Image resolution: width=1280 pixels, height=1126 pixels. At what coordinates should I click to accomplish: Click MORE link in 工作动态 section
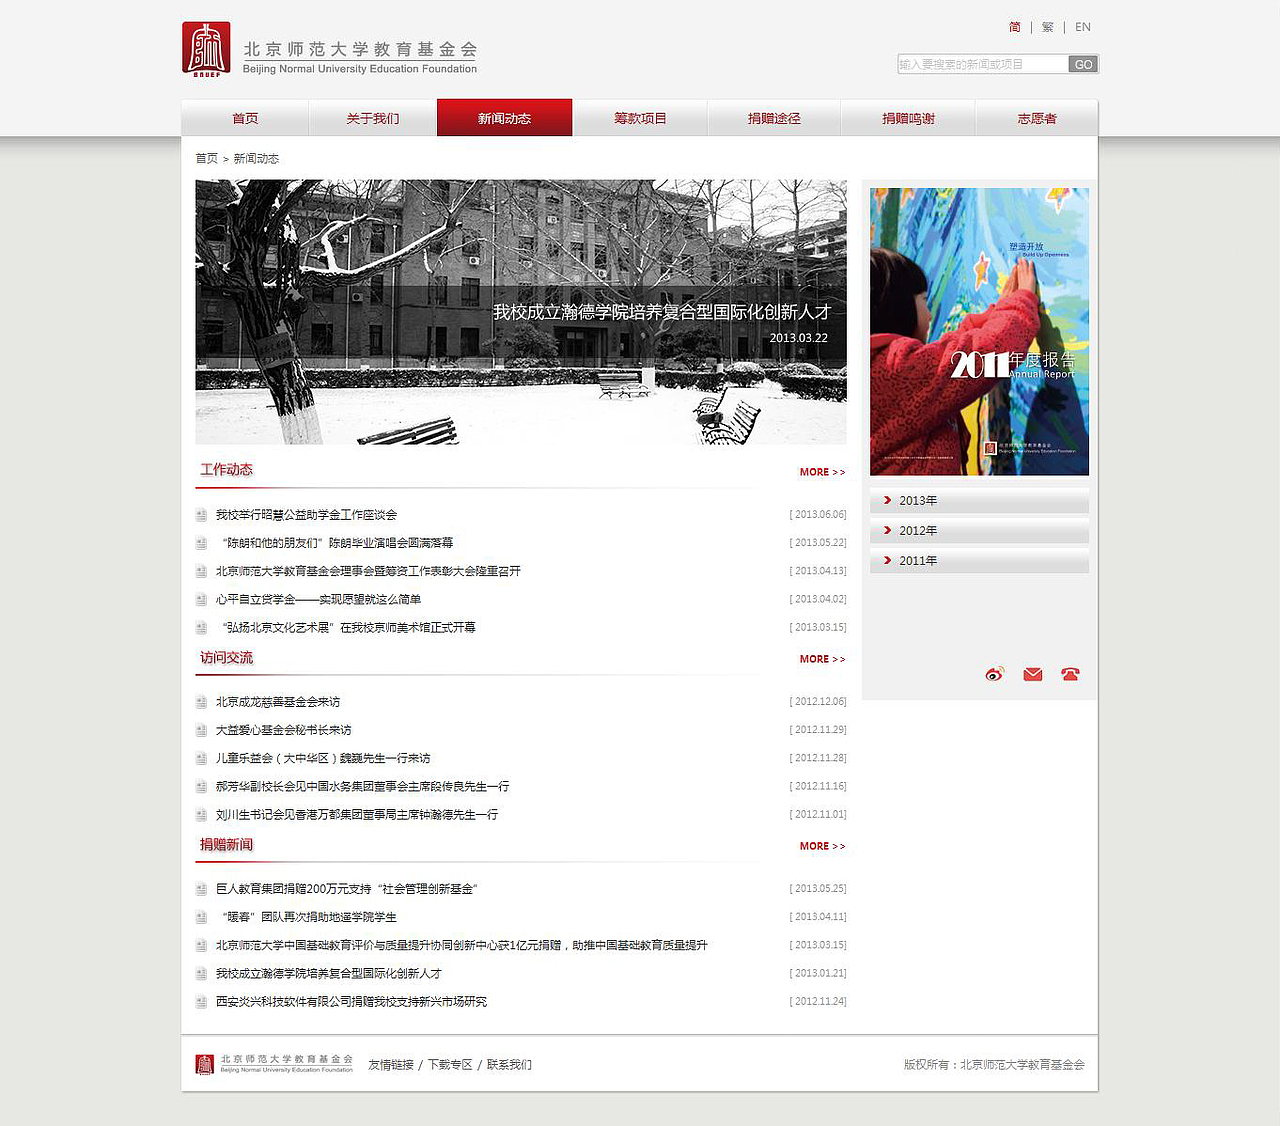point(822,472)
